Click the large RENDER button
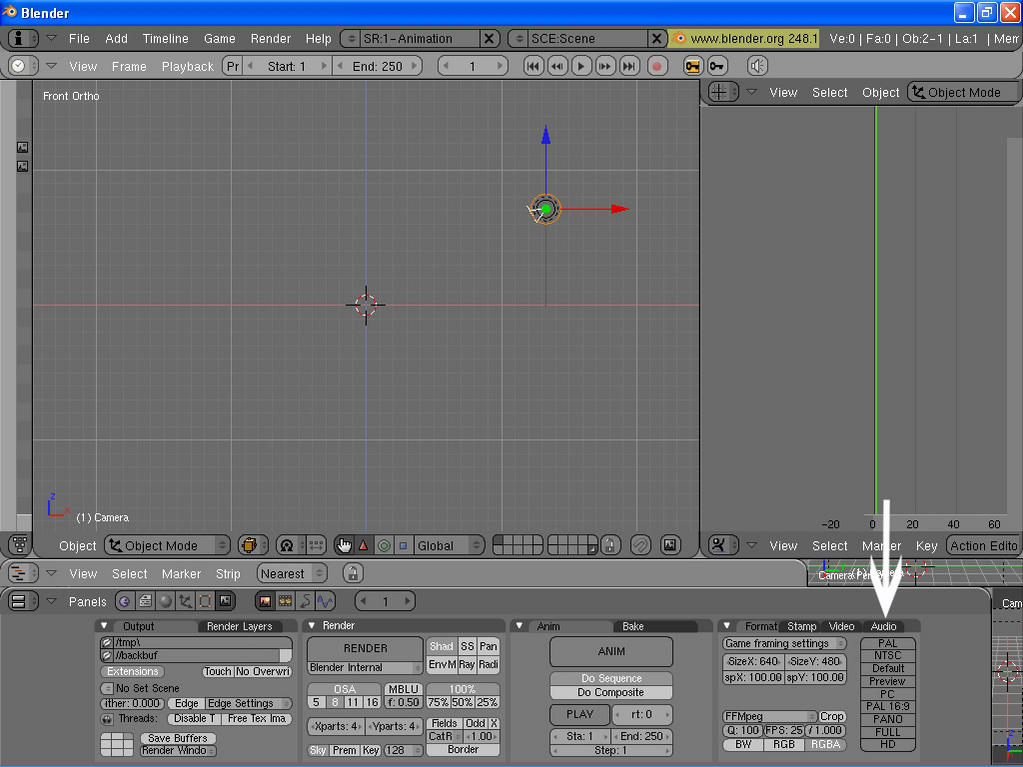This screenshot has width=1023, height=767. tap(365, 648)
